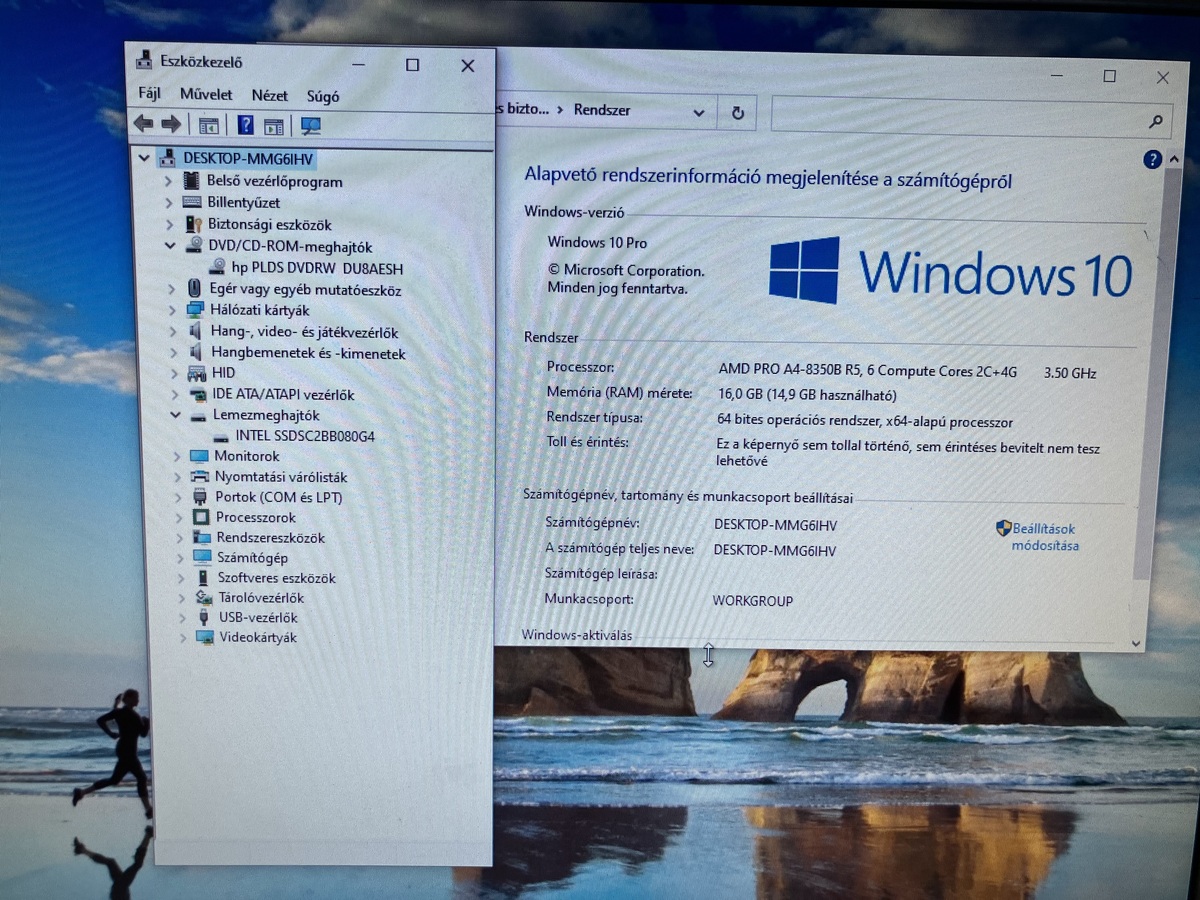Click the Belső vezérlőprogram firmware icon
The width and height of the screenshot is (1200, 900).
[x=191, y=181]
